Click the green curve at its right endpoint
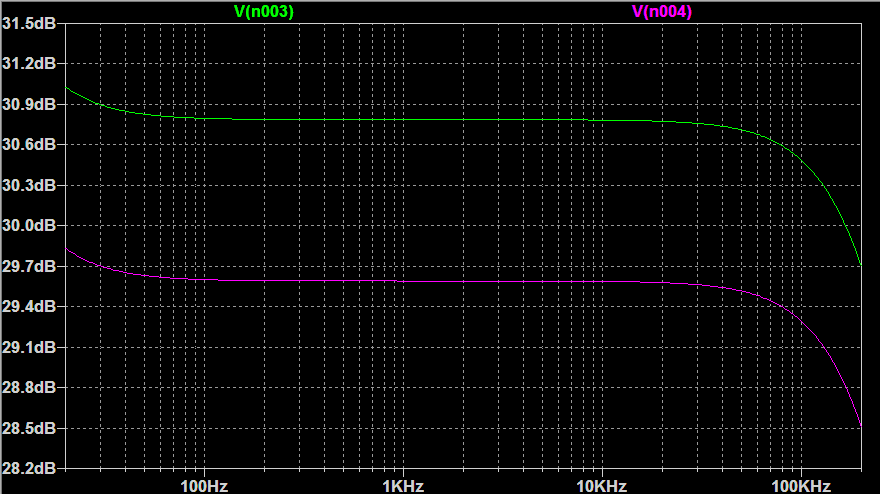This screenshot has width=880, height=494. (x=860, y=265)
